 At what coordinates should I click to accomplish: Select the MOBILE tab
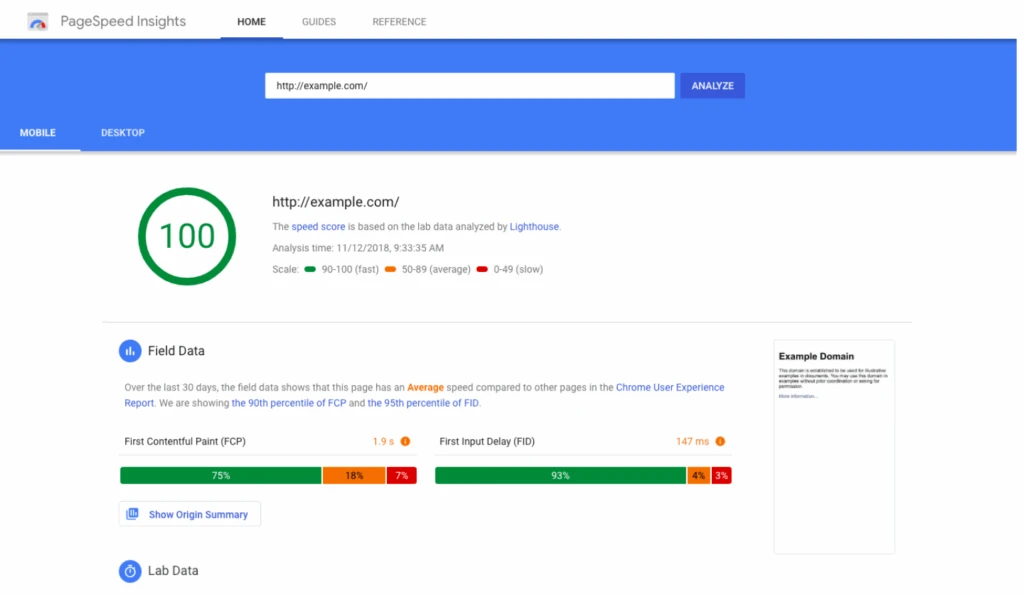38,132
